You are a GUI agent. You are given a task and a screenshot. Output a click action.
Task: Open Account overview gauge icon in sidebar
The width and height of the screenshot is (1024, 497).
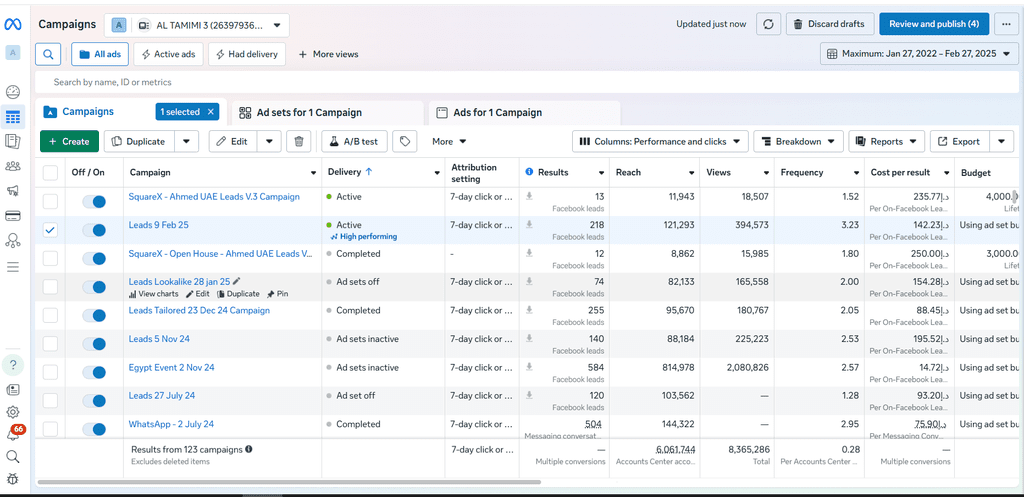click(13, 91)
